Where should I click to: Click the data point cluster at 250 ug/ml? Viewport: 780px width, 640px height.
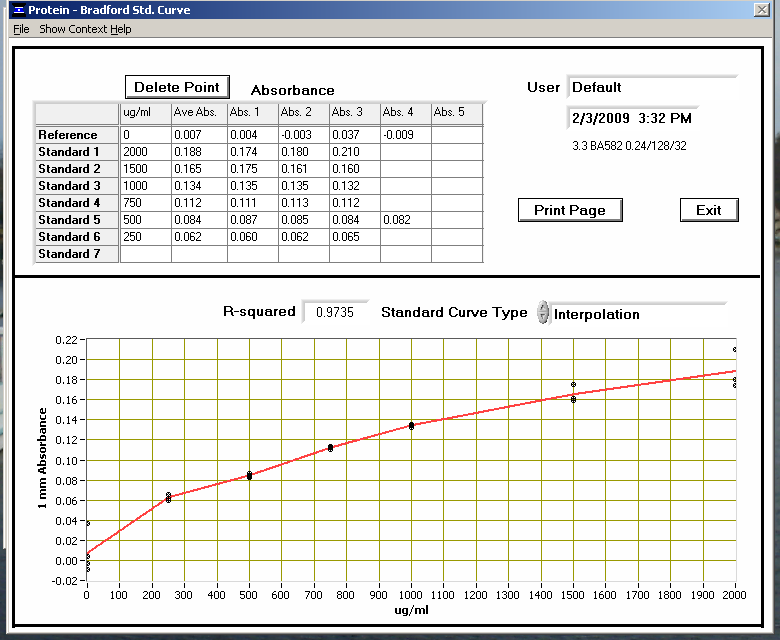tap(169, 497)
